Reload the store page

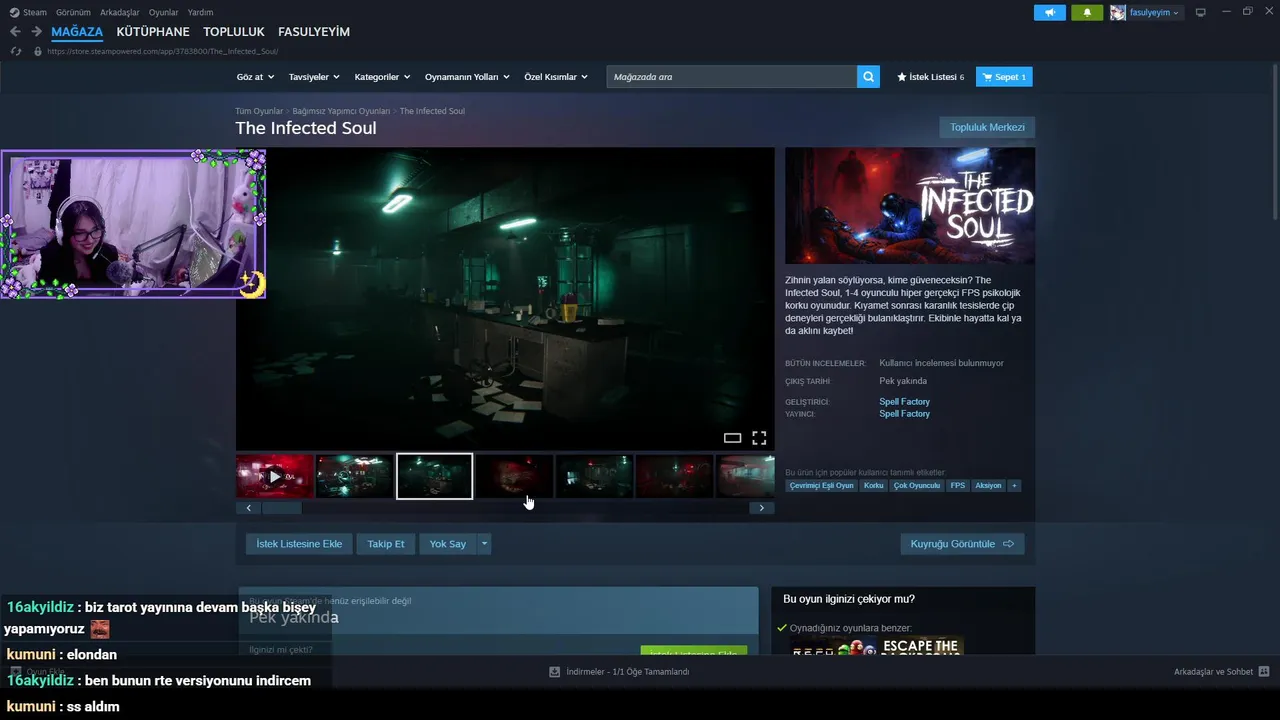[x=15, y=51]
